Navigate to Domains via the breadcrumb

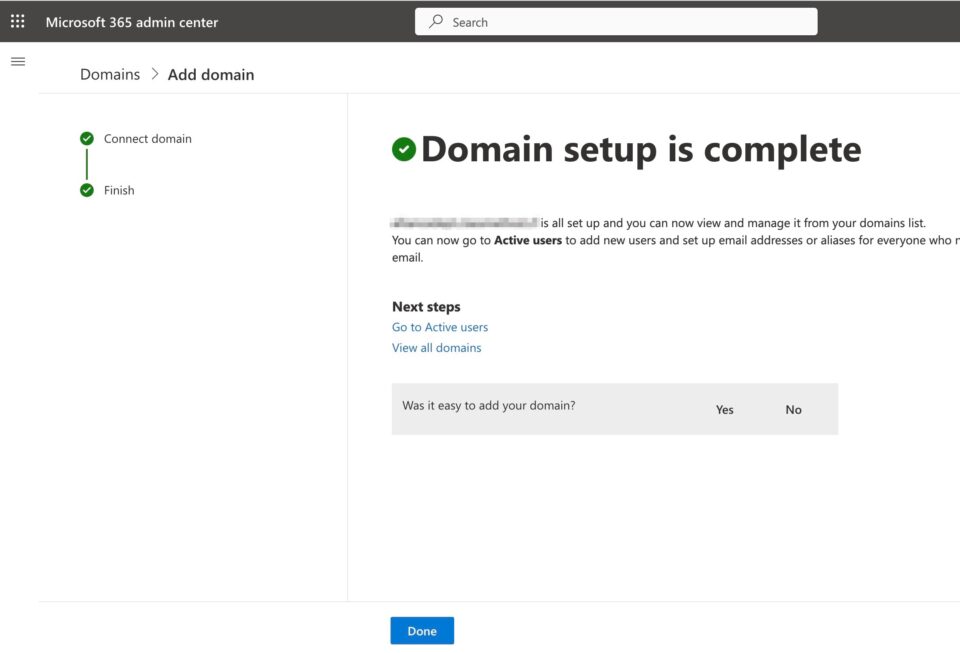109,74
